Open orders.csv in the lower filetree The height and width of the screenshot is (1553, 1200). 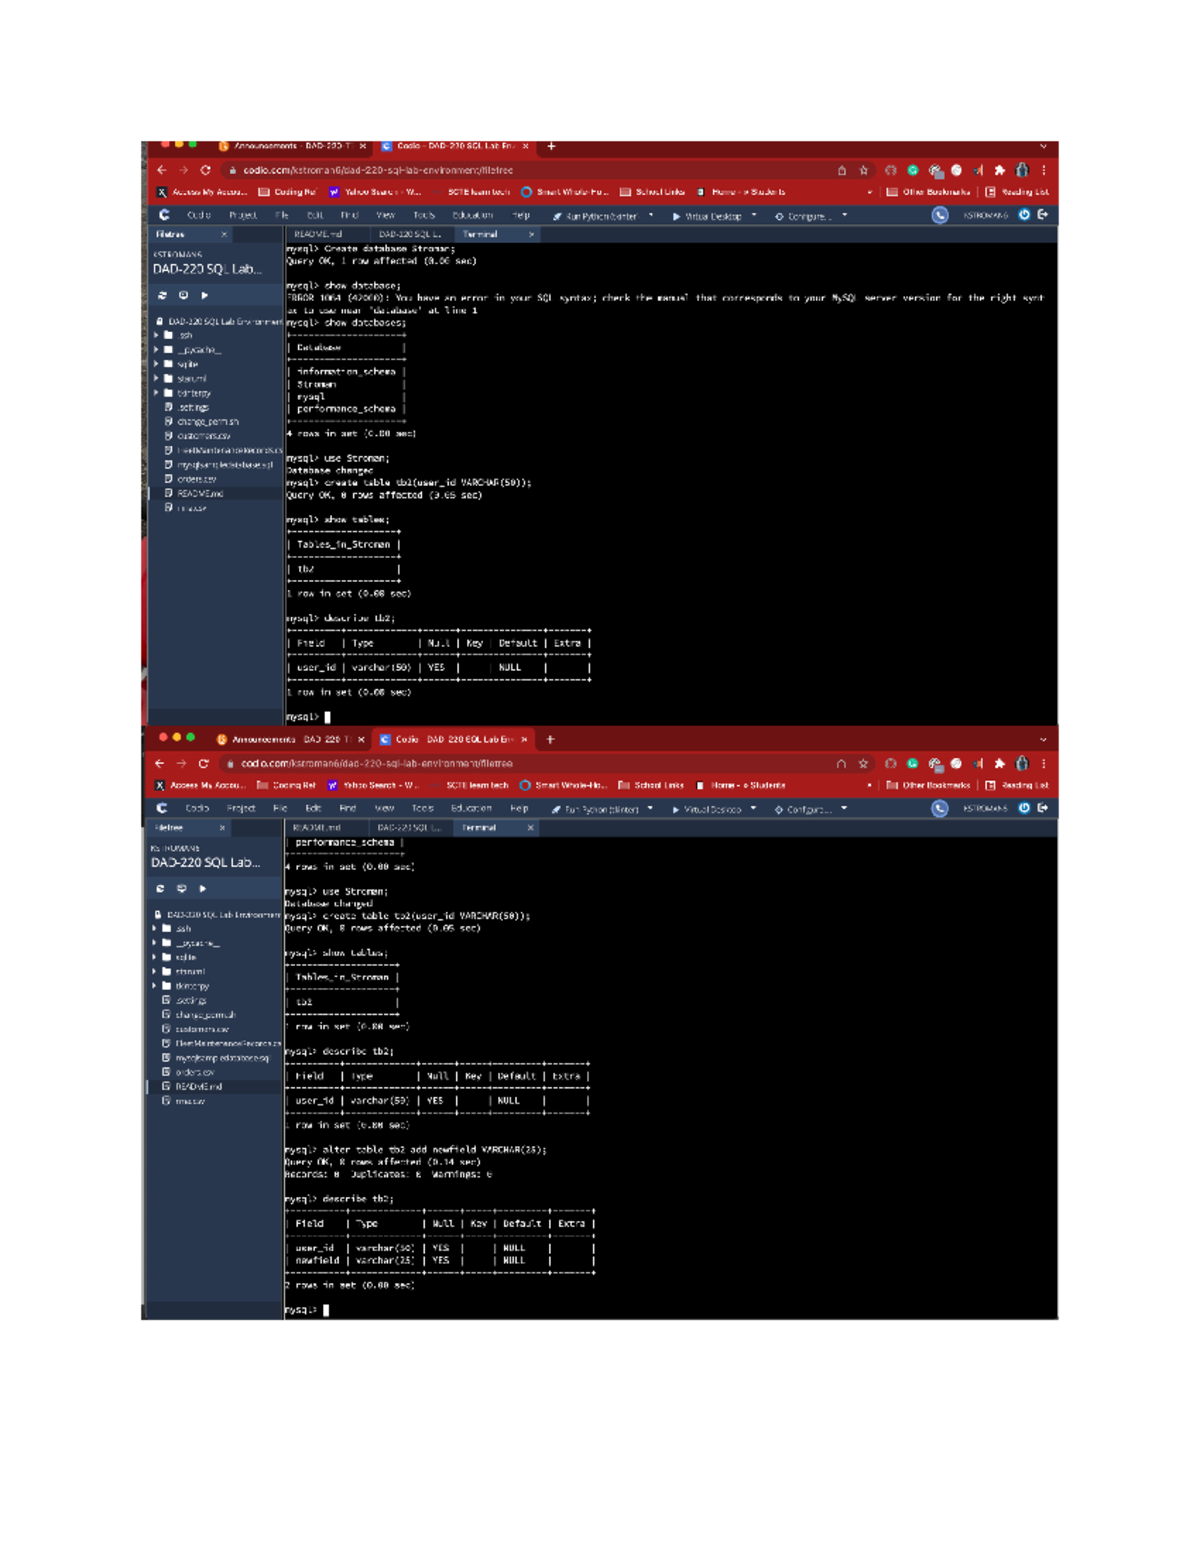[x=195, y=1072]
